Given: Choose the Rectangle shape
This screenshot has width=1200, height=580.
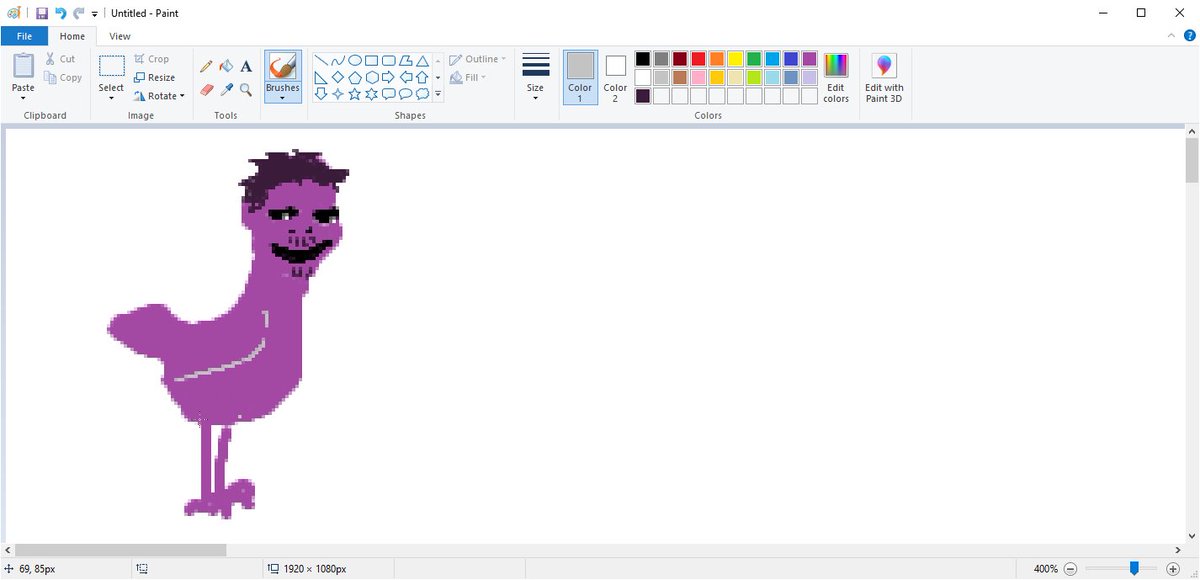Looking at the screenshot, I should 372,60.
